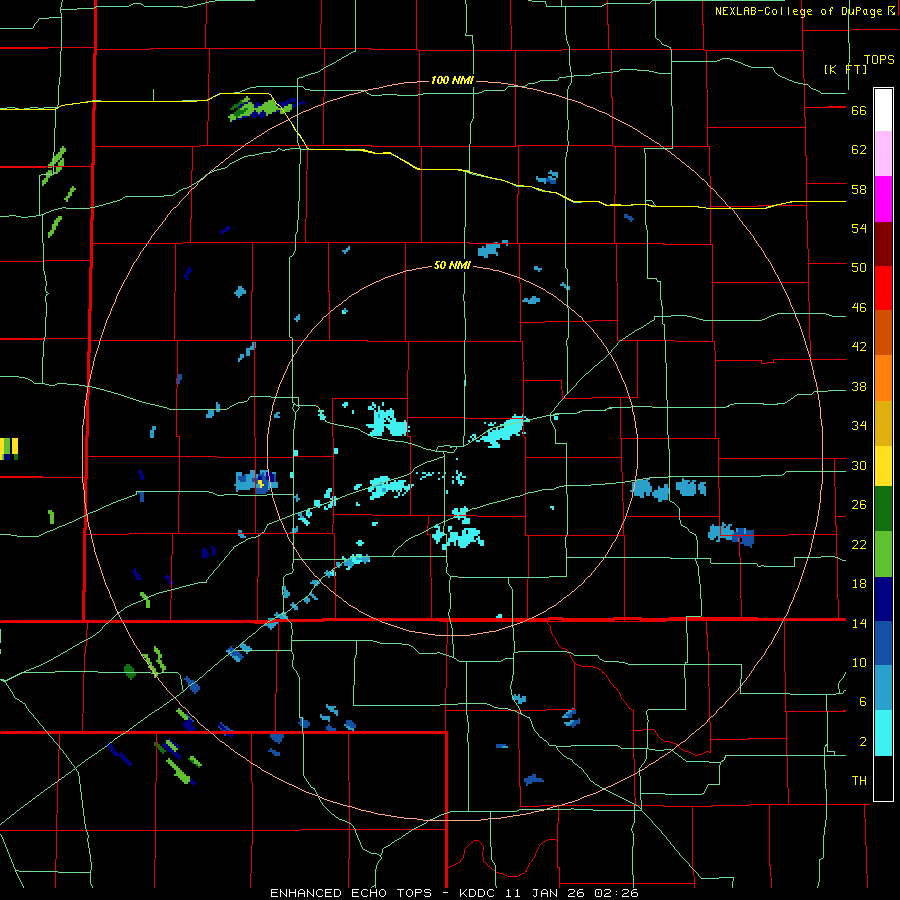Select the '62' legend value

[859, 150]
